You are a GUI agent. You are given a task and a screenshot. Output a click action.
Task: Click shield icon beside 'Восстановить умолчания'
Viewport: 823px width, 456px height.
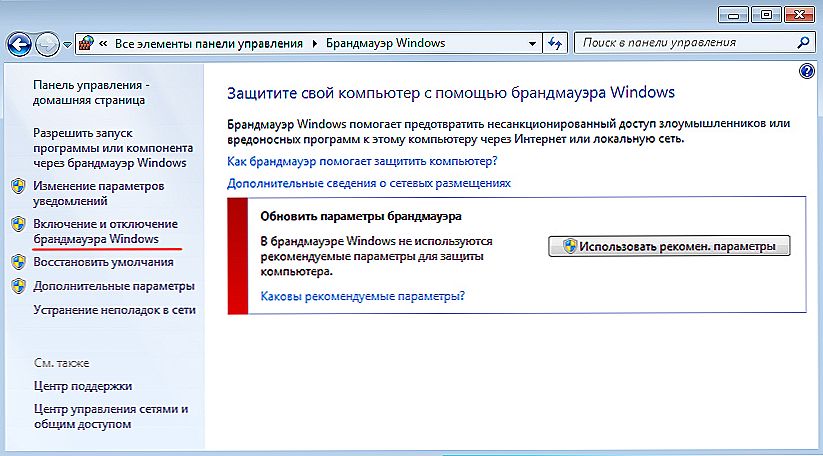[x=18, y=262]
